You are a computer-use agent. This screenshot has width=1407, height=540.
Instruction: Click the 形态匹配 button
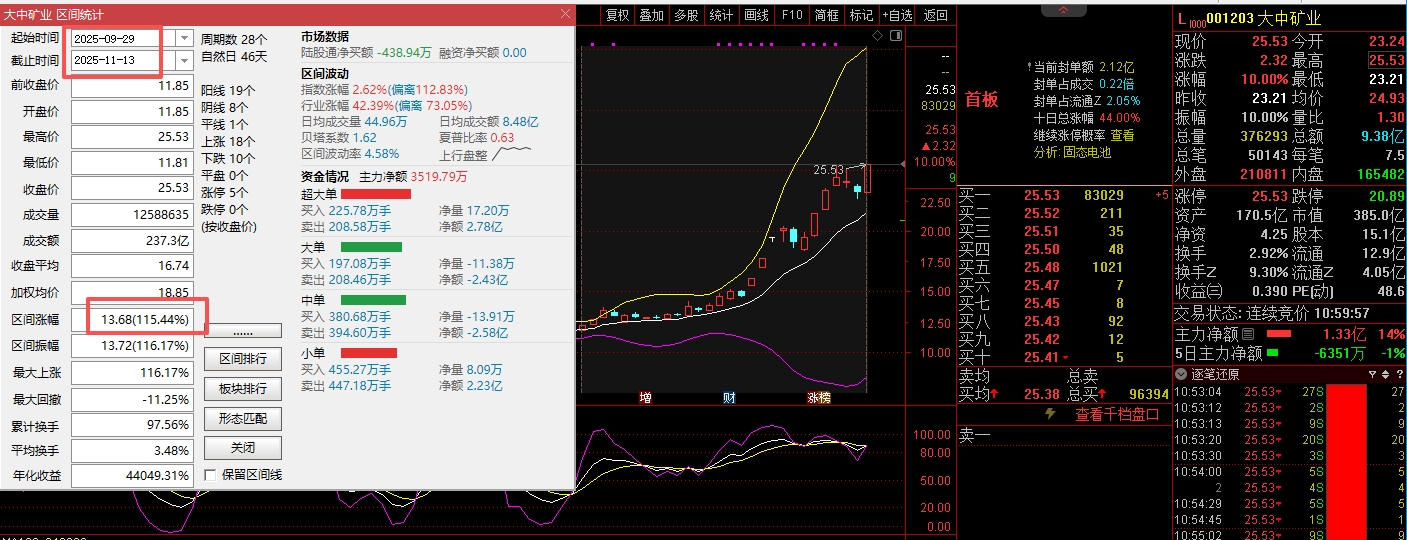242,419
